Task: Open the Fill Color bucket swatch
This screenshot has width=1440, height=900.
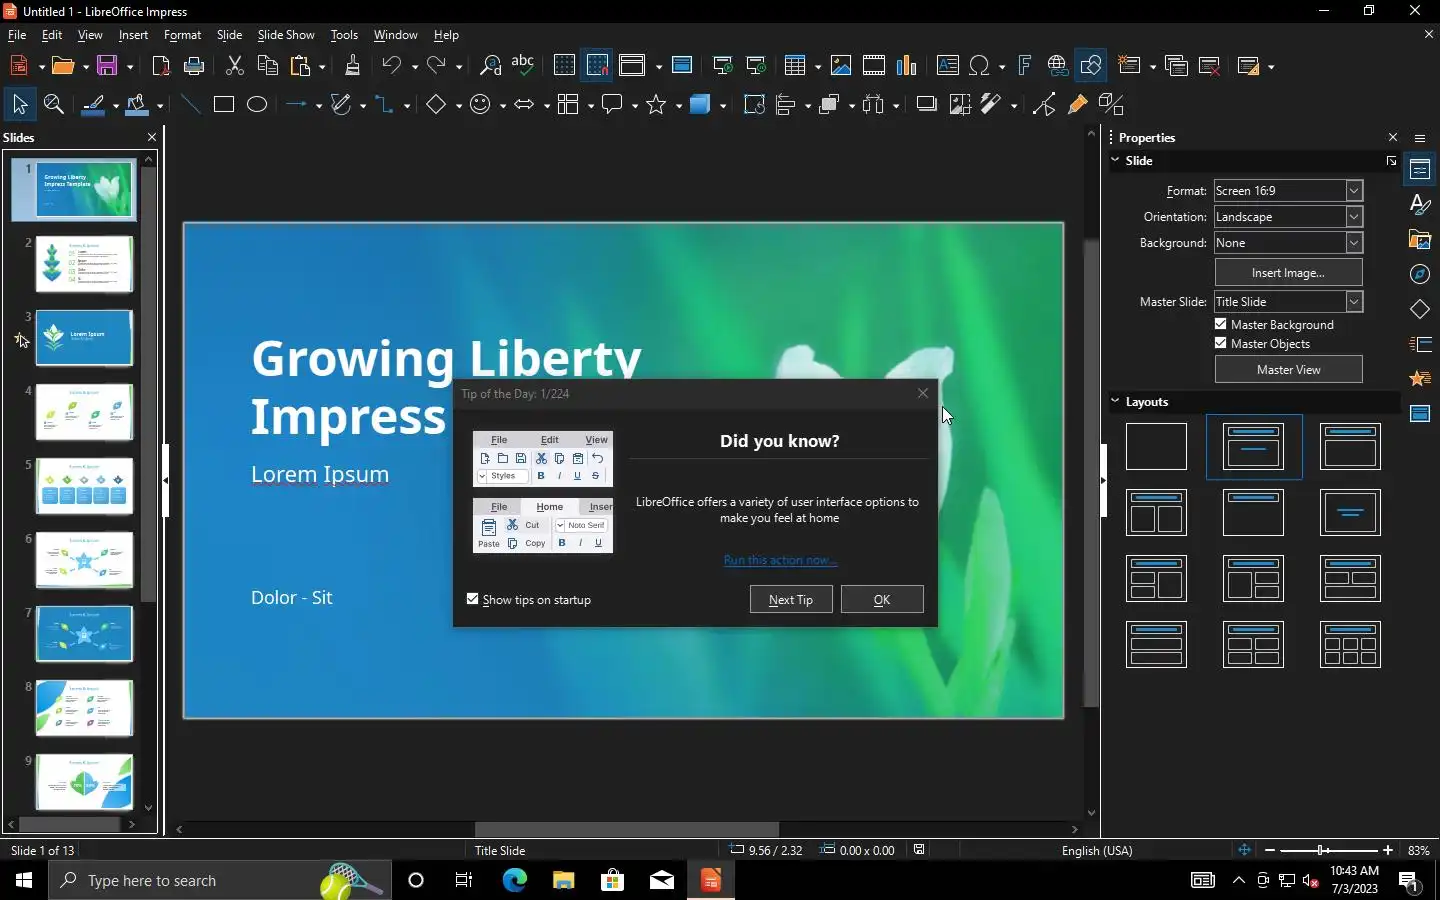Action: [139, 104]
